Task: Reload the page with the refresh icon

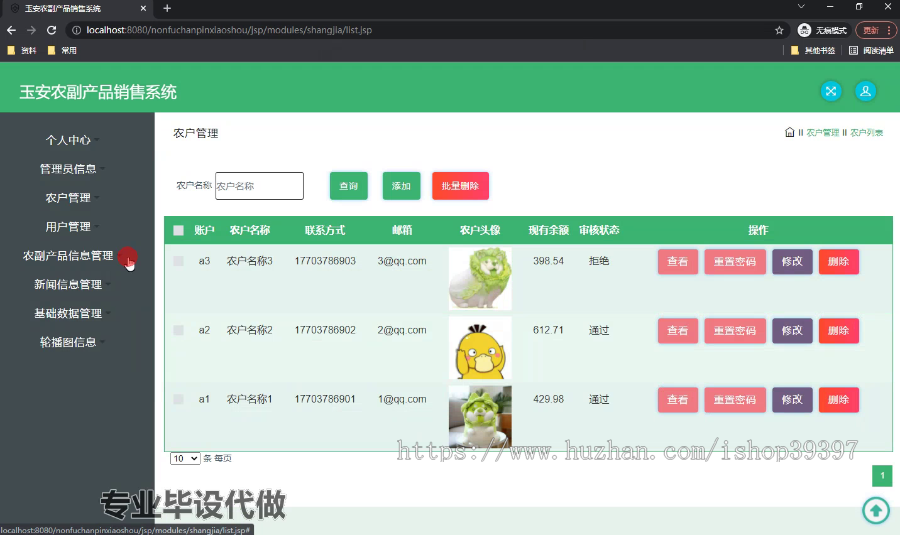Action: pos(52,30)
